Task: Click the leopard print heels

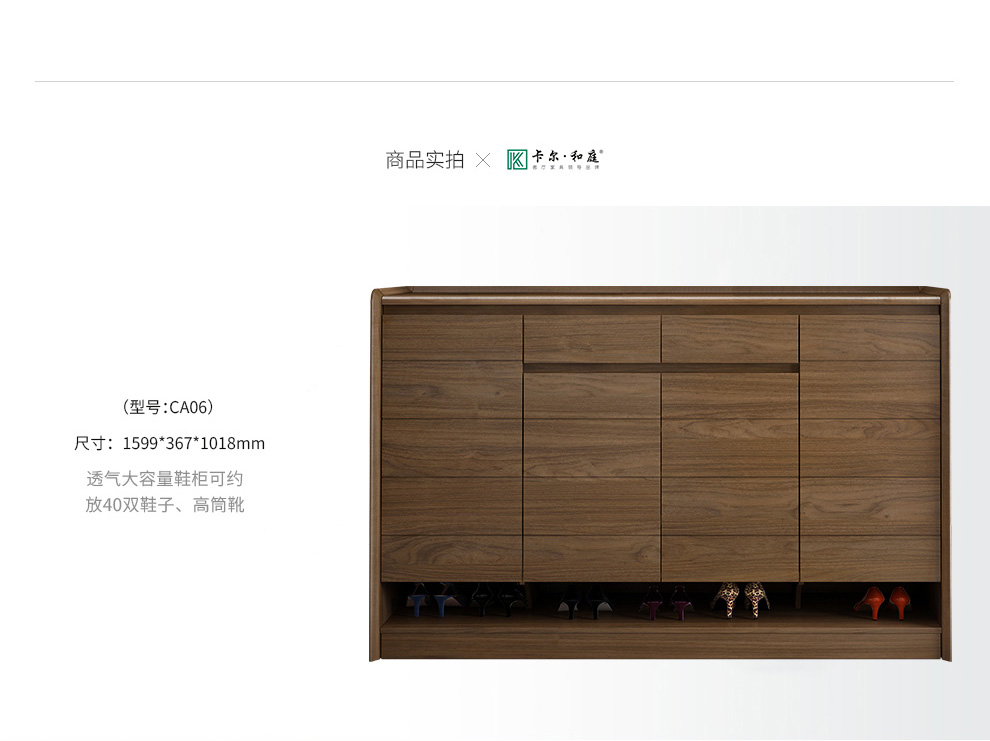Action: click(x=740, y=600)
